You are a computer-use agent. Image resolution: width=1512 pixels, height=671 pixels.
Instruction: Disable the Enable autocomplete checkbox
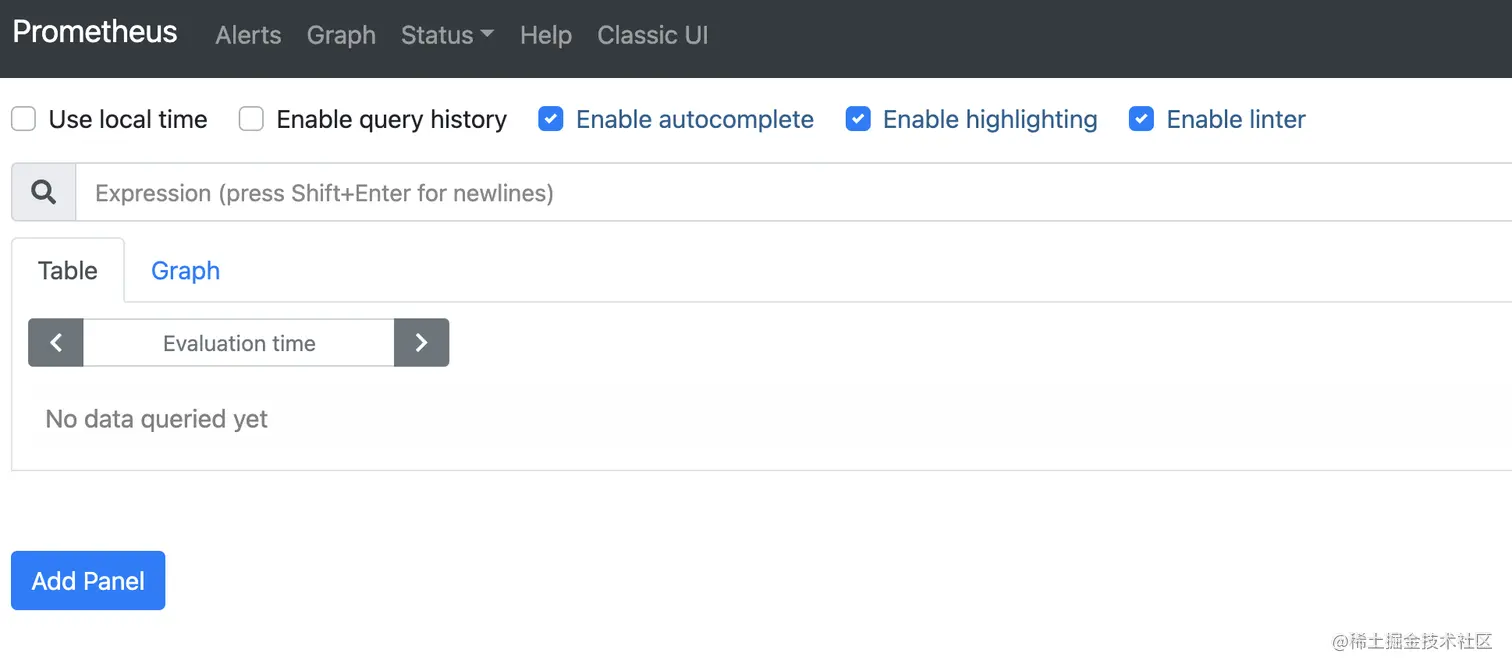(551, 120)
